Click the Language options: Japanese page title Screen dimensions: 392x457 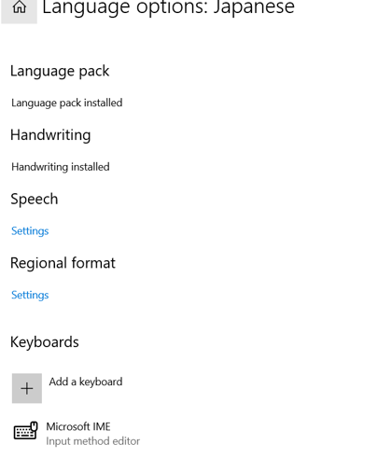[168, 8]
